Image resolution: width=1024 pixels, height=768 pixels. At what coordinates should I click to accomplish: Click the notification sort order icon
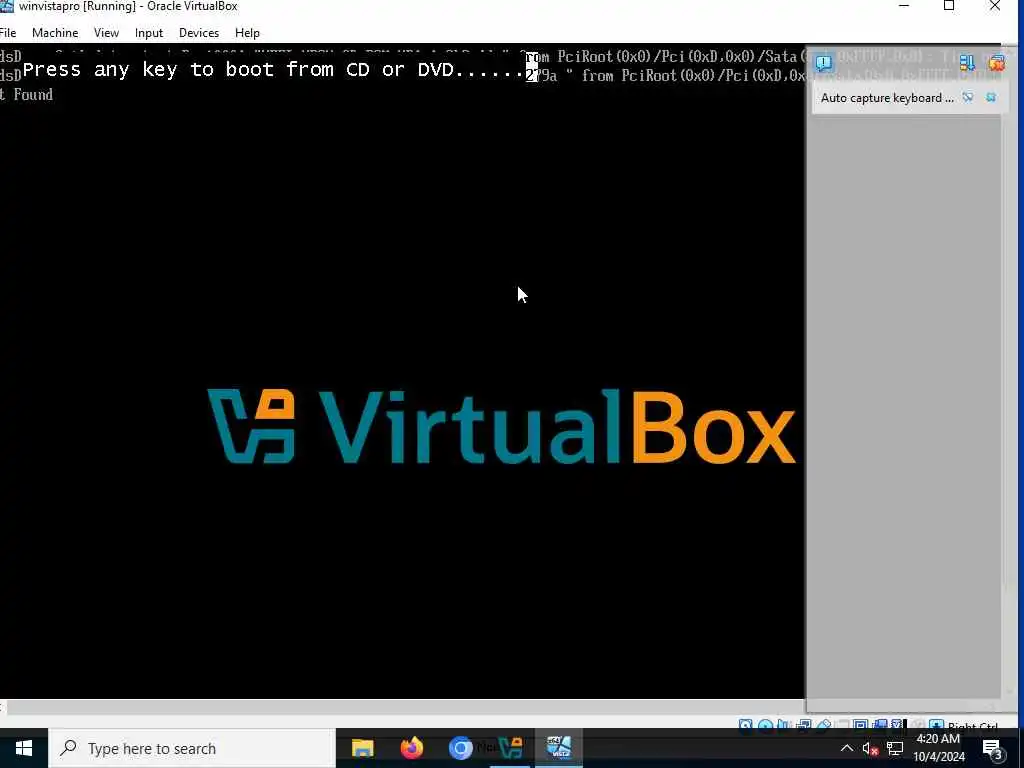coord(967,63)
